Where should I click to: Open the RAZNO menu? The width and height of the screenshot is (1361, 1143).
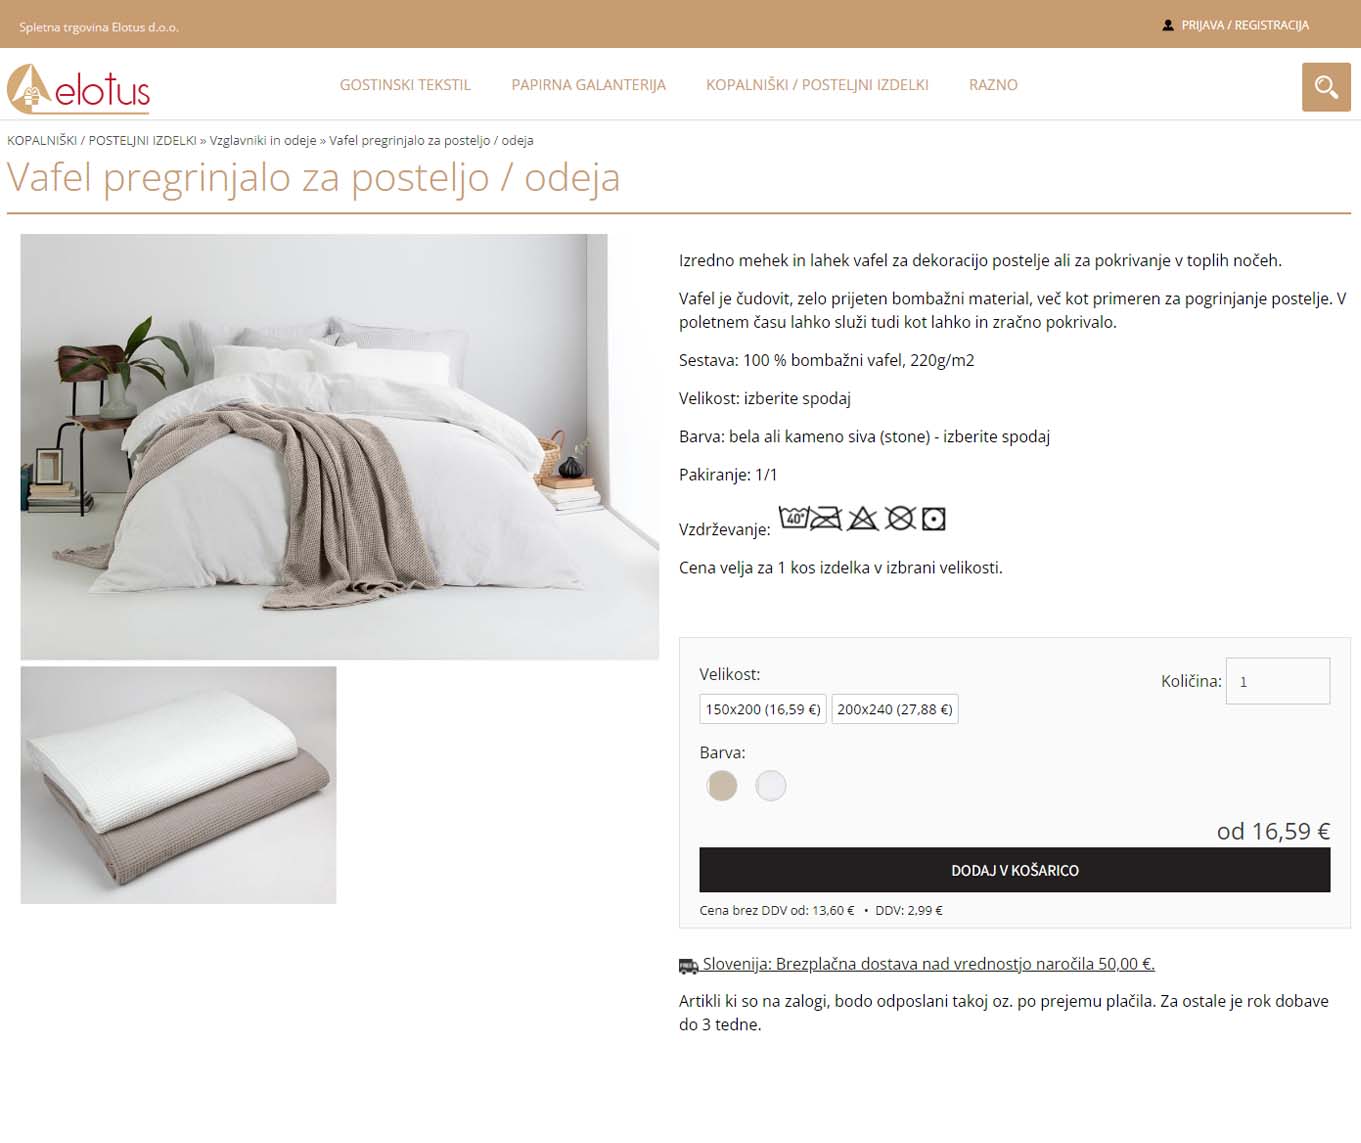click(993, 85)
